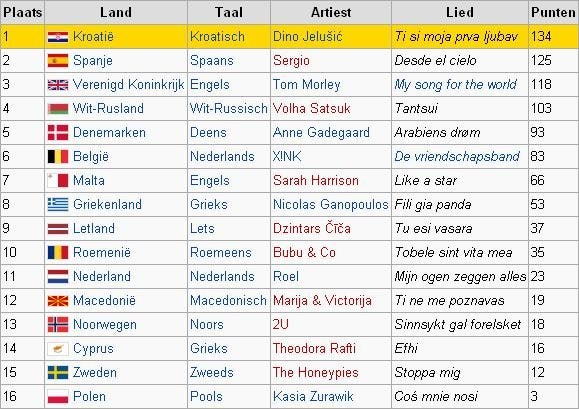The width and height of the screenshot is (579, 409).
Task: Click the Spain flag icon
Action: coord(58,61)
